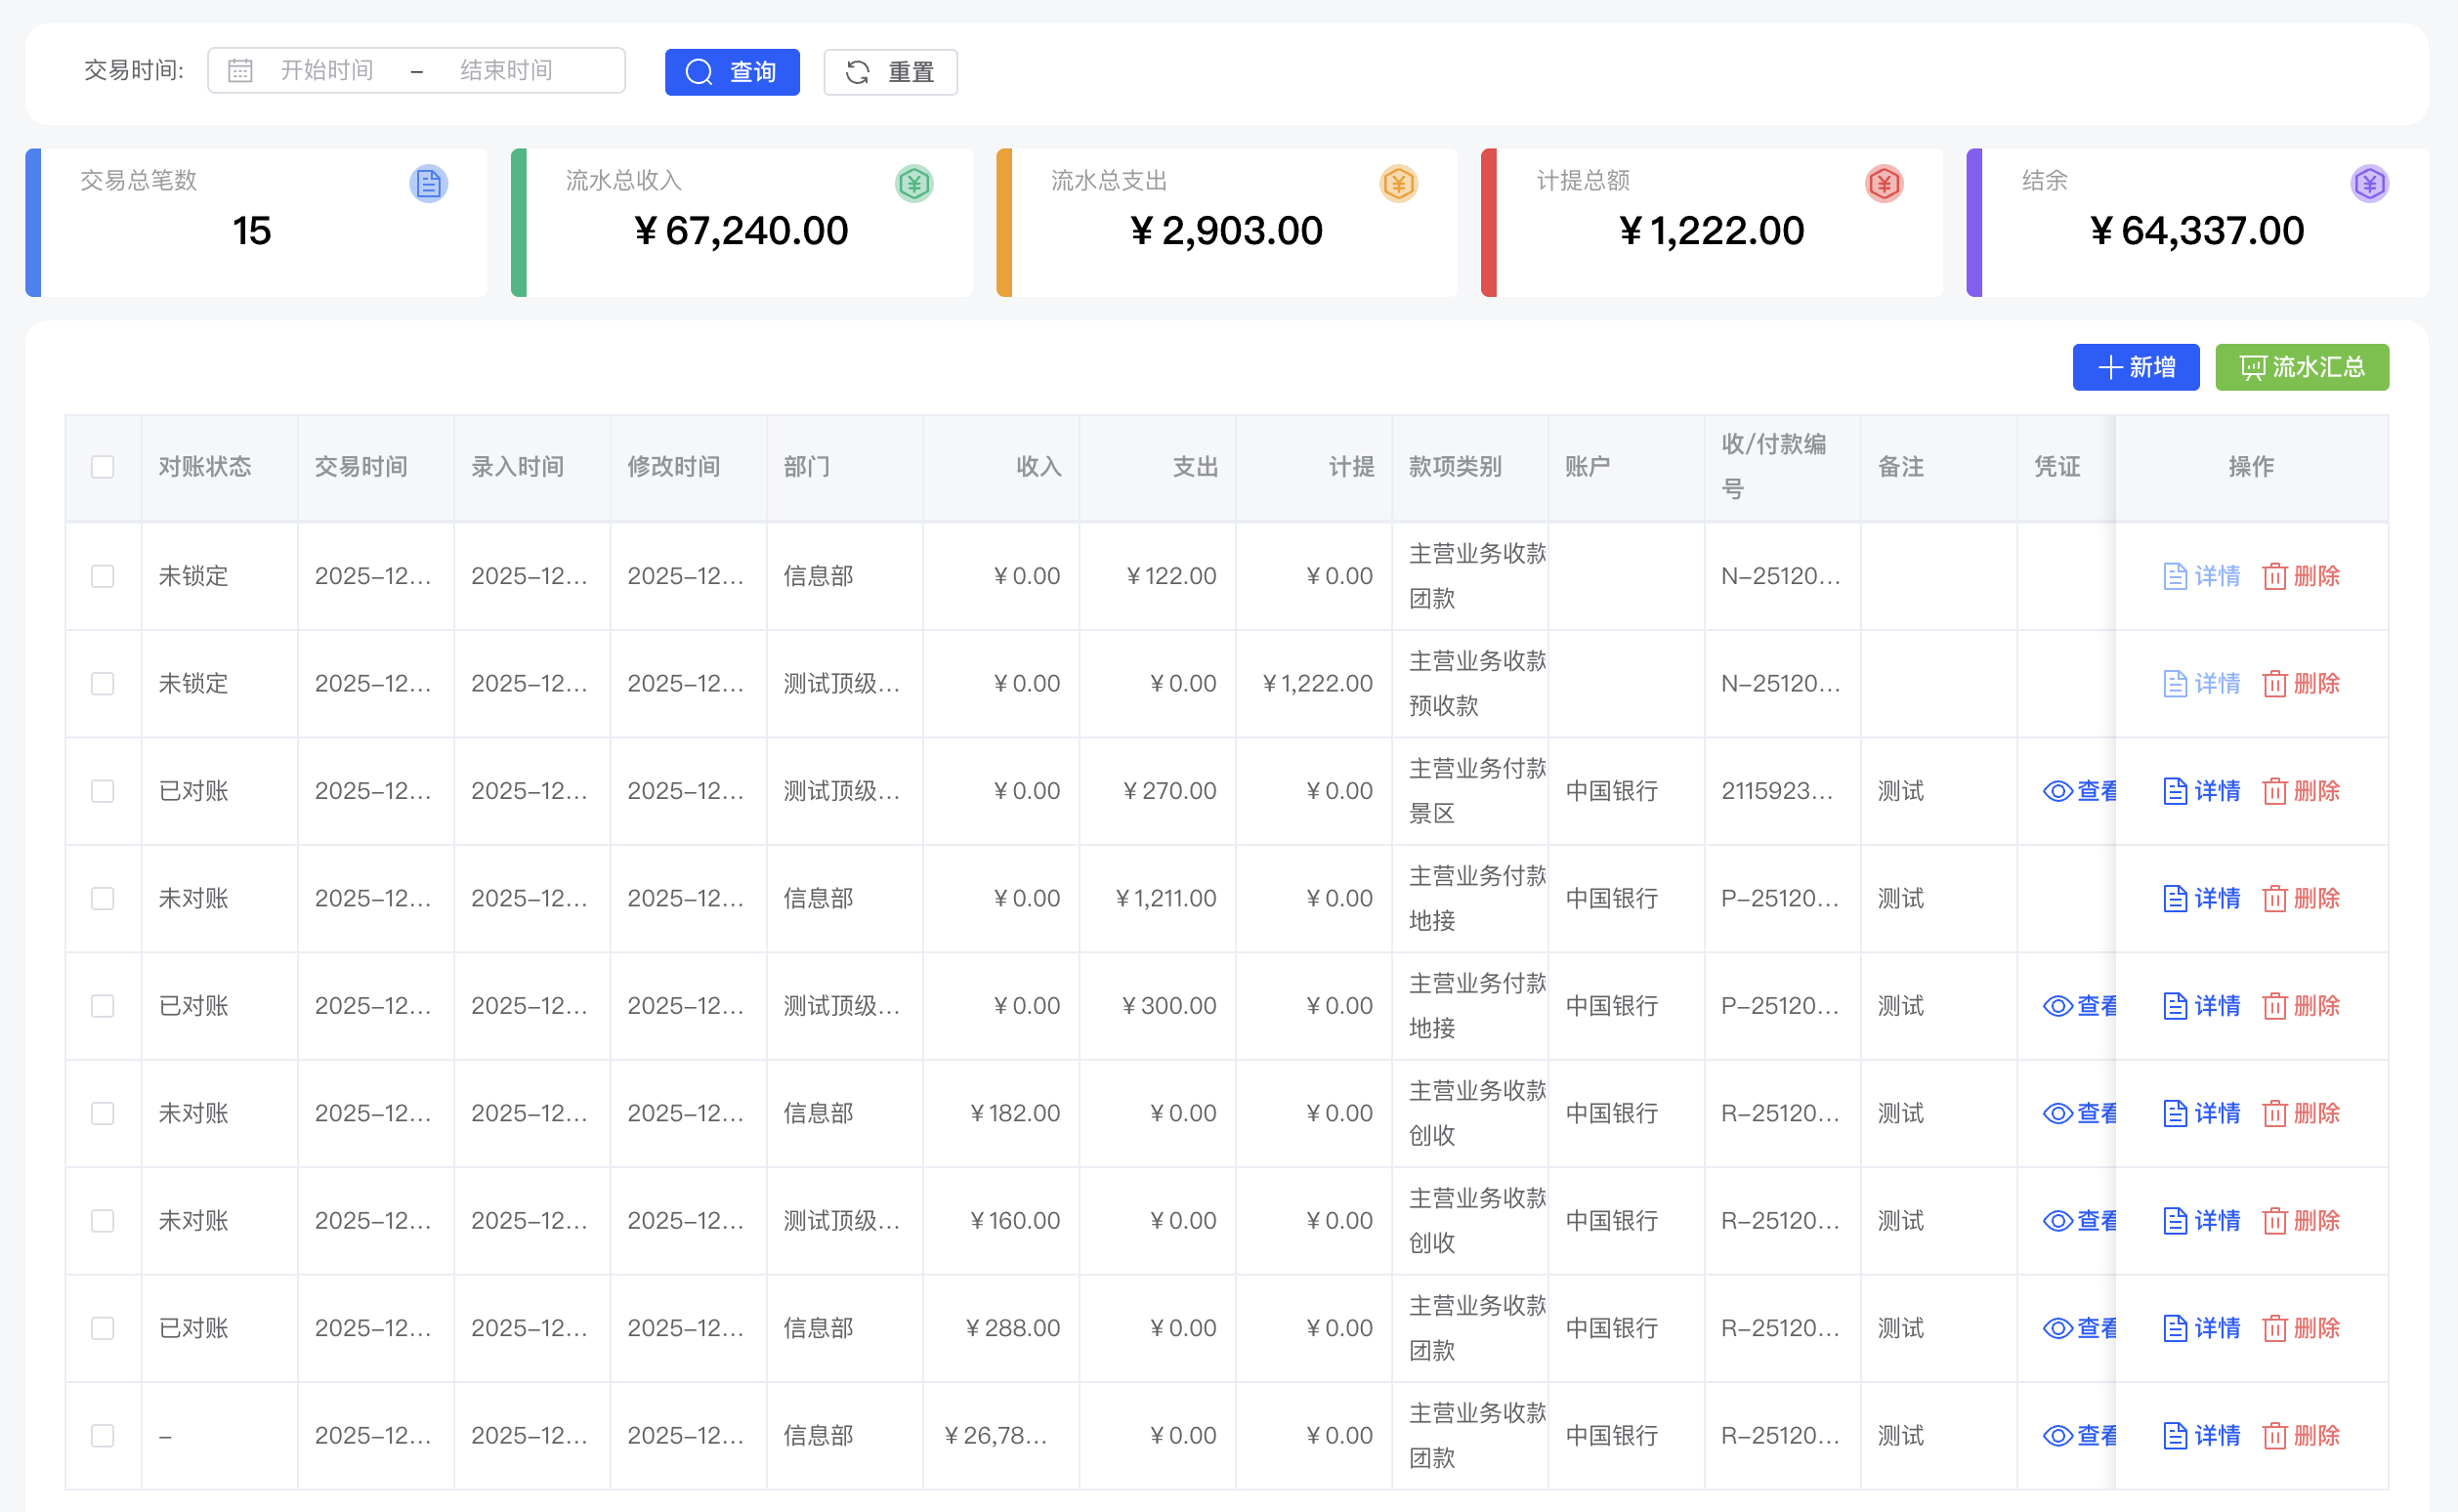Click the 开始时间 start date field
This screenshot has width=2458, height=1512.
[x=327, y=71]
